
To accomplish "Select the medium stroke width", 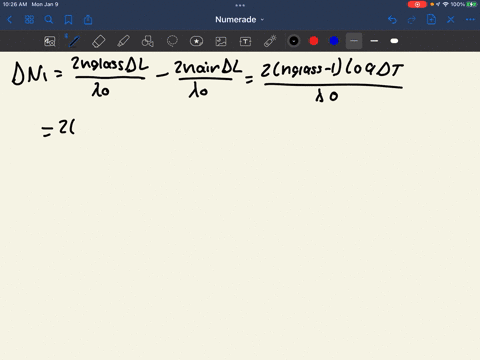I will click(374, 41).
